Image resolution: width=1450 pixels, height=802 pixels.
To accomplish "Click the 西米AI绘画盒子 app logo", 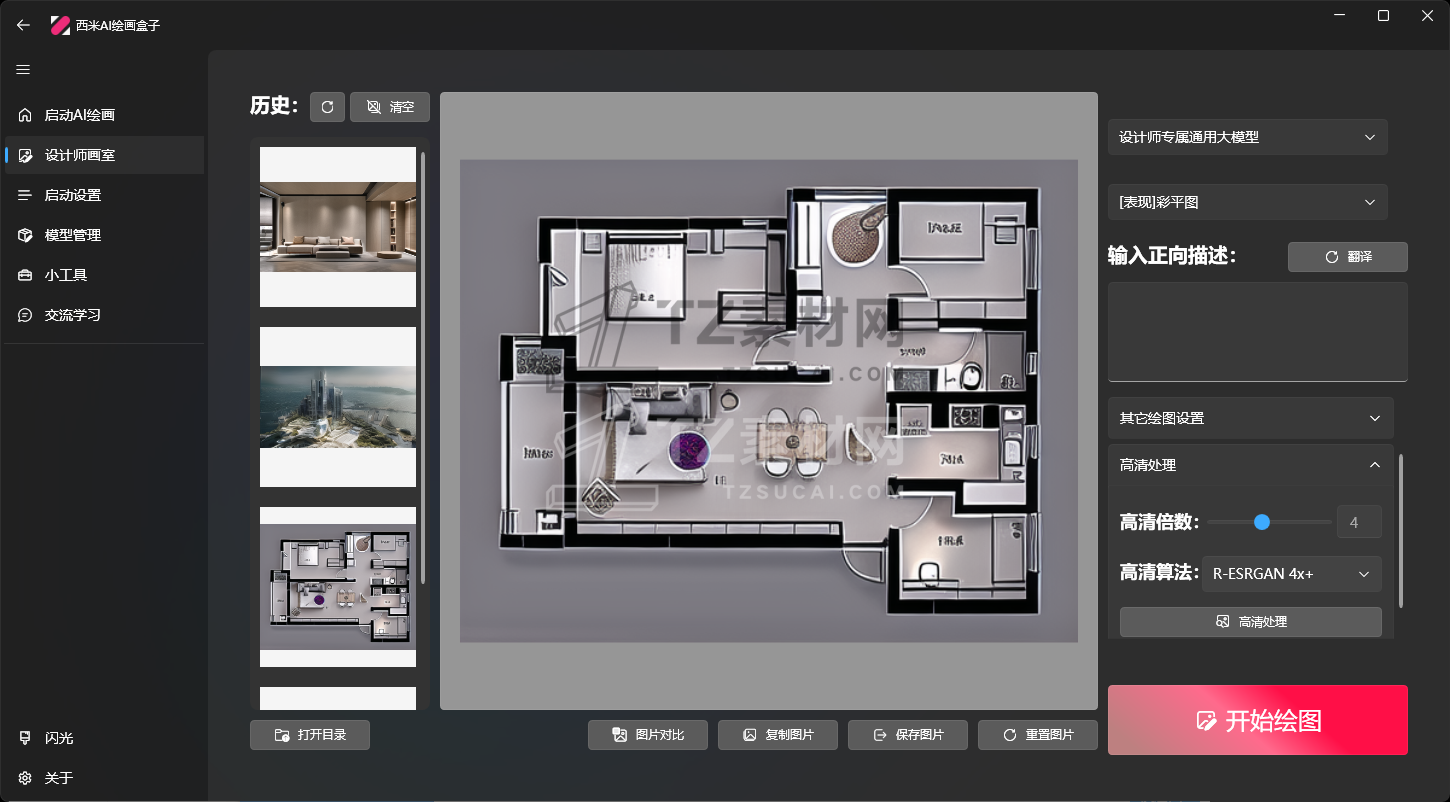I will [x=60, y=25].
